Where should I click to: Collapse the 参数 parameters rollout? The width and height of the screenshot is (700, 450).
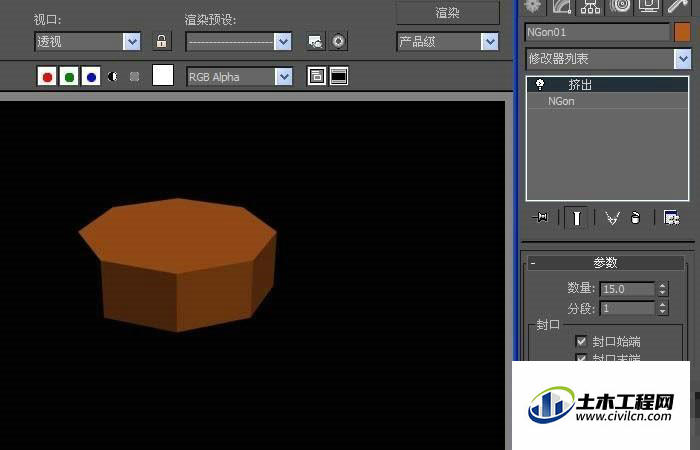click(x=606, y=263)
